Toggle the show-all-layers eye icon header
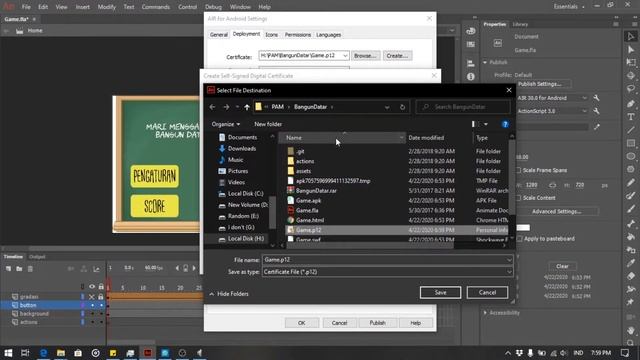This screenshot has height=360, width=640. click(92, 287)
